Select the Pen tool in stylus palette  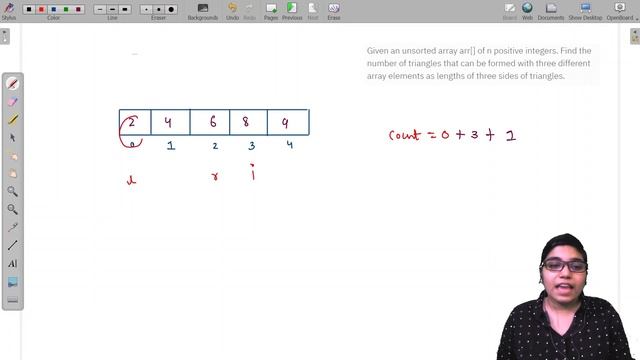coord(13,84)
